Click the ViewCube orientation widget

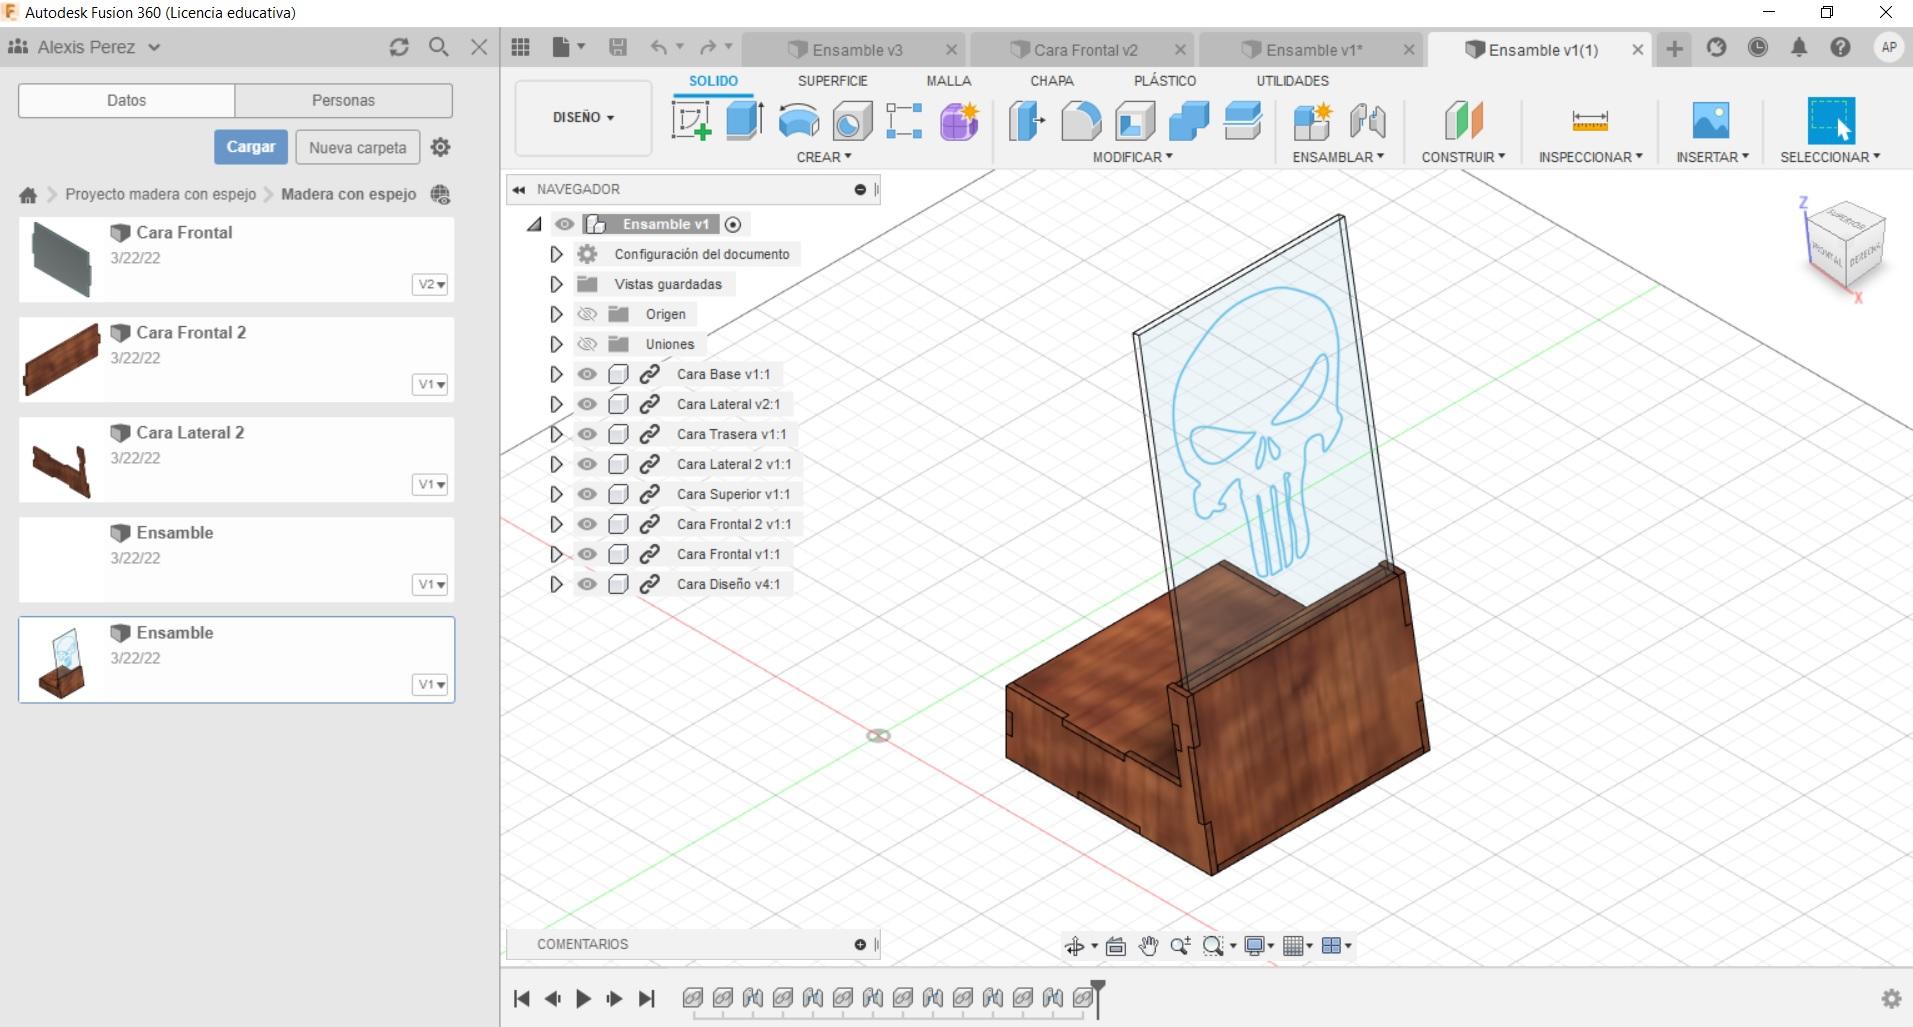point(1845,246)
